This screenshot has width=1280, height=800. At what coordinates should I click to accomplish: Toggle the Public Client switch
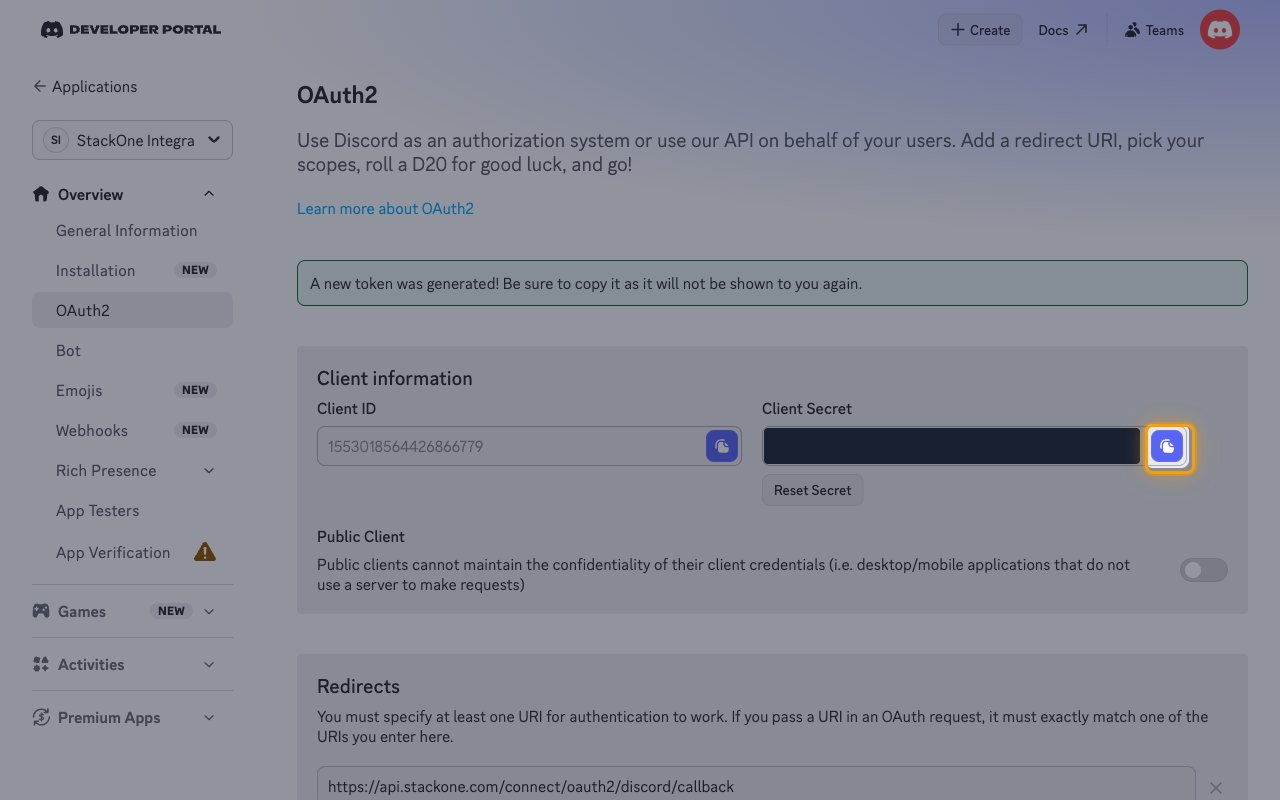[1204, 570]
